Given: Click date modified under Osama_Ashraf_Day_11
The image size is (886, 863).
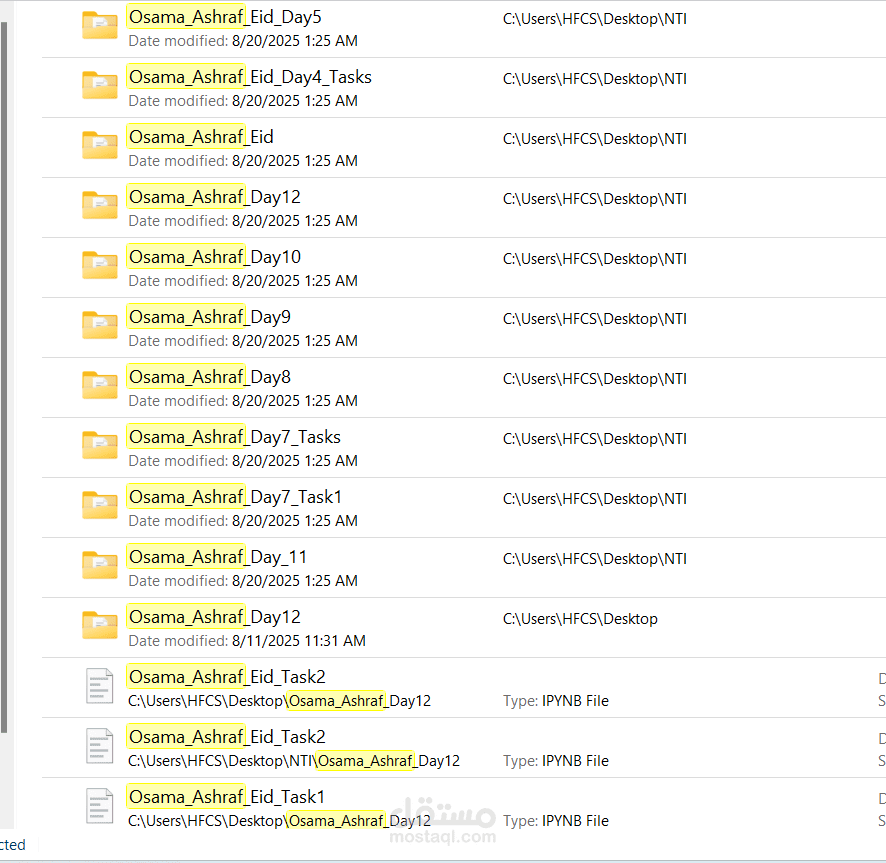Looking at the screenshot, I should tap(243, 581).
